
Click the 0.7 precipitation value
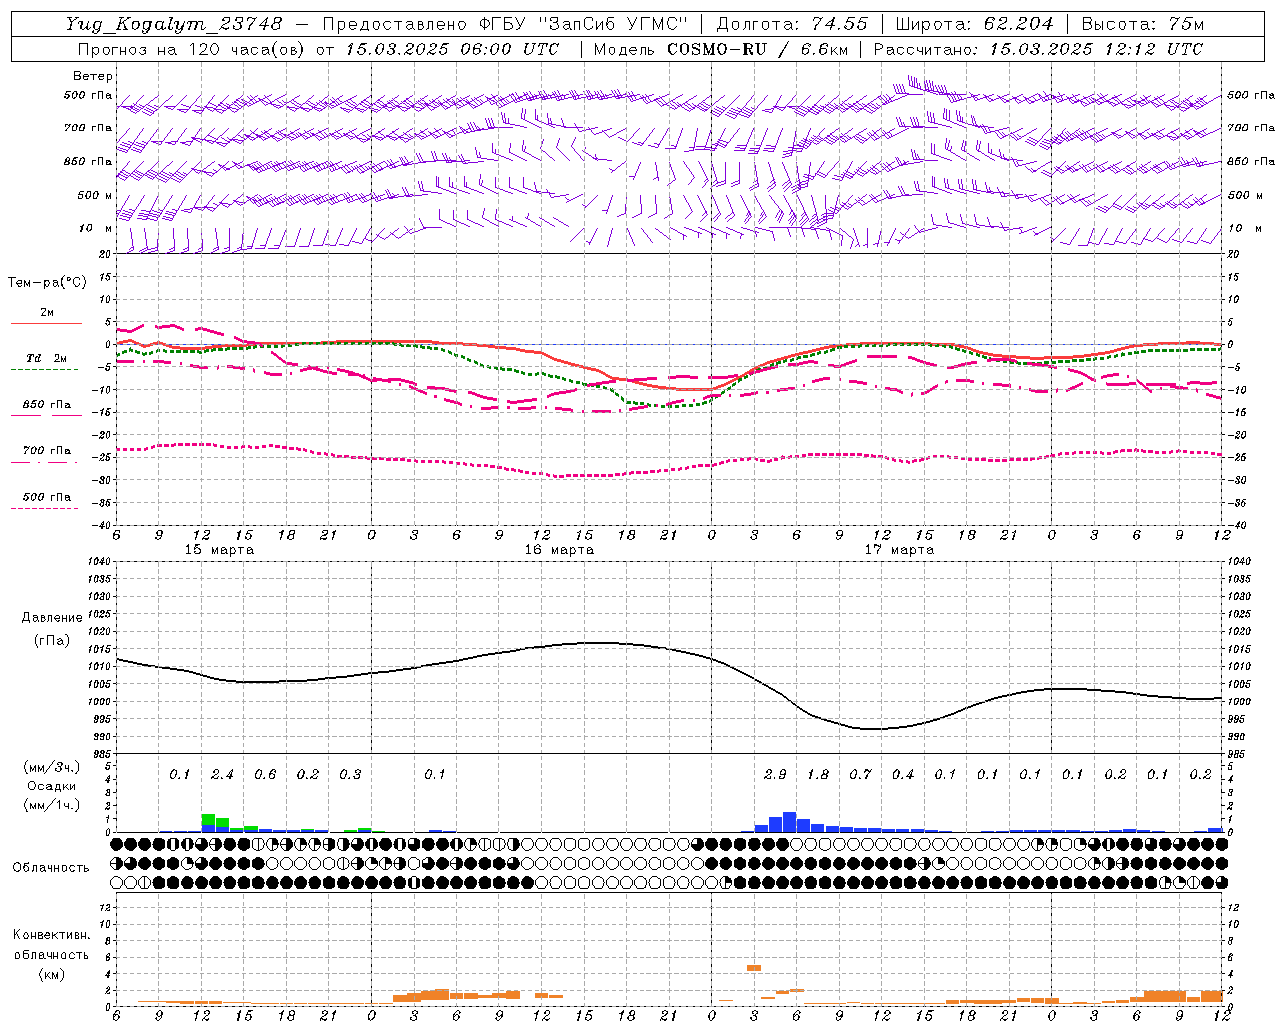[x=860, y=774]
